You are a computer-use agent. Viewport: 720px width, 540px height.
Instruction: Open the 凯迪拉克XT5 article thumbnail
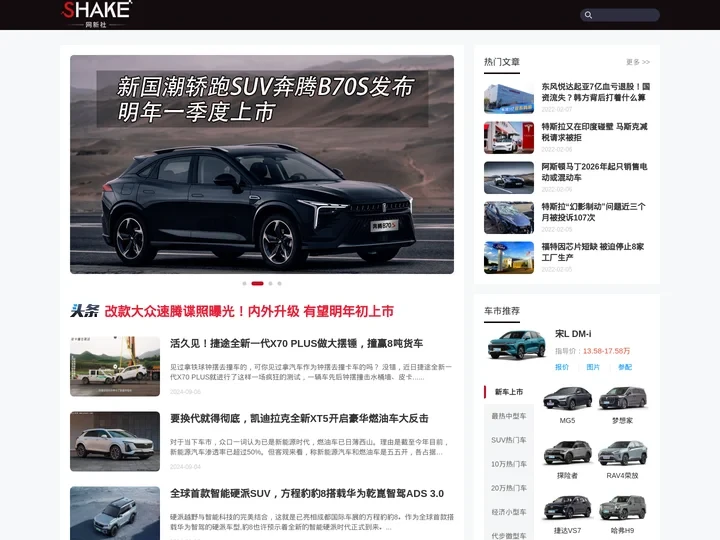pyautogui.click(x=115, y=441)
